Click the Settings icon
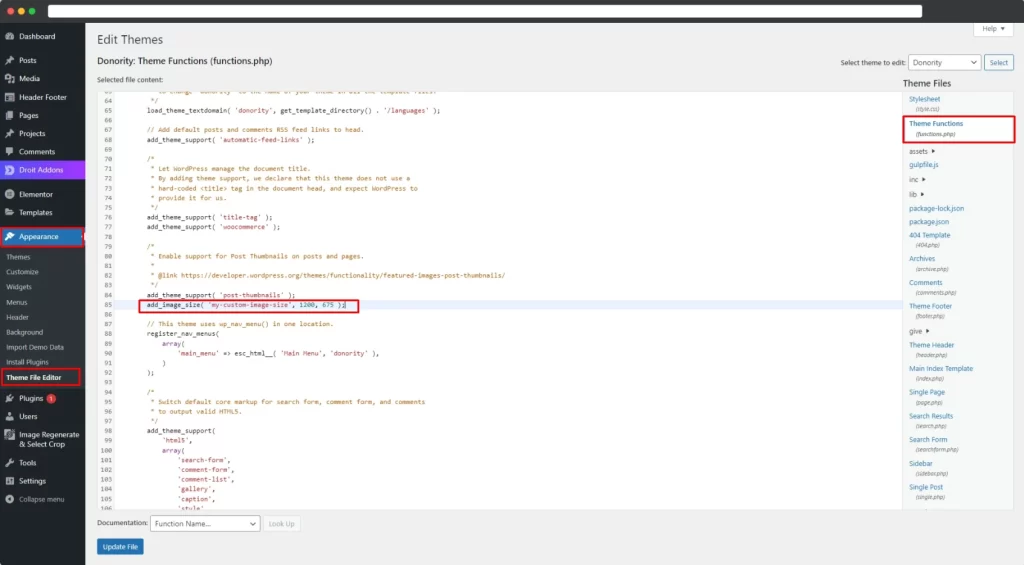The image size is (1024, 565). point(10,481)
